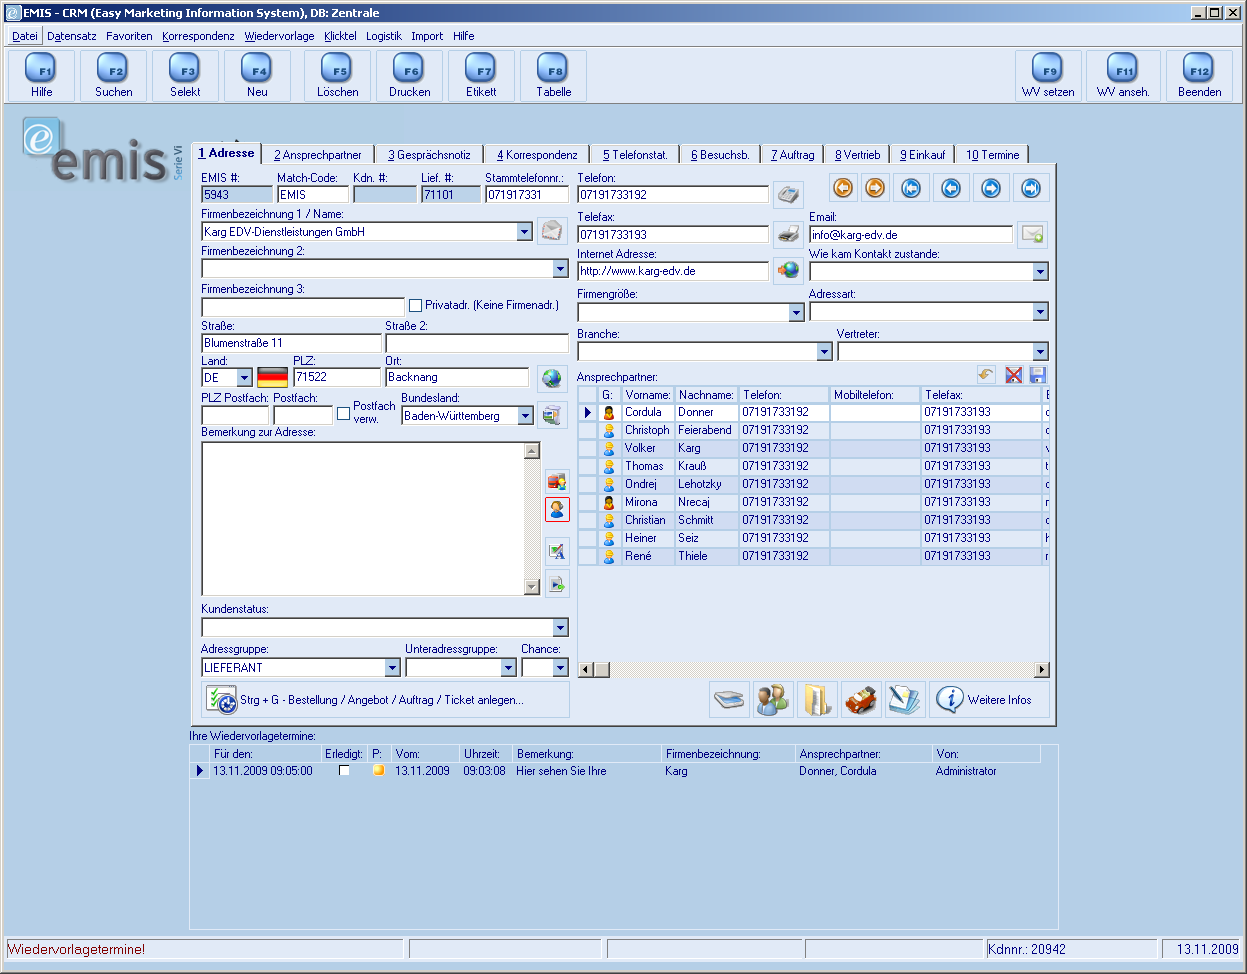Click the orange left arrow navigation button
Image resolution: width=1247 pixels, height=974 pixels.
point(843,188)
